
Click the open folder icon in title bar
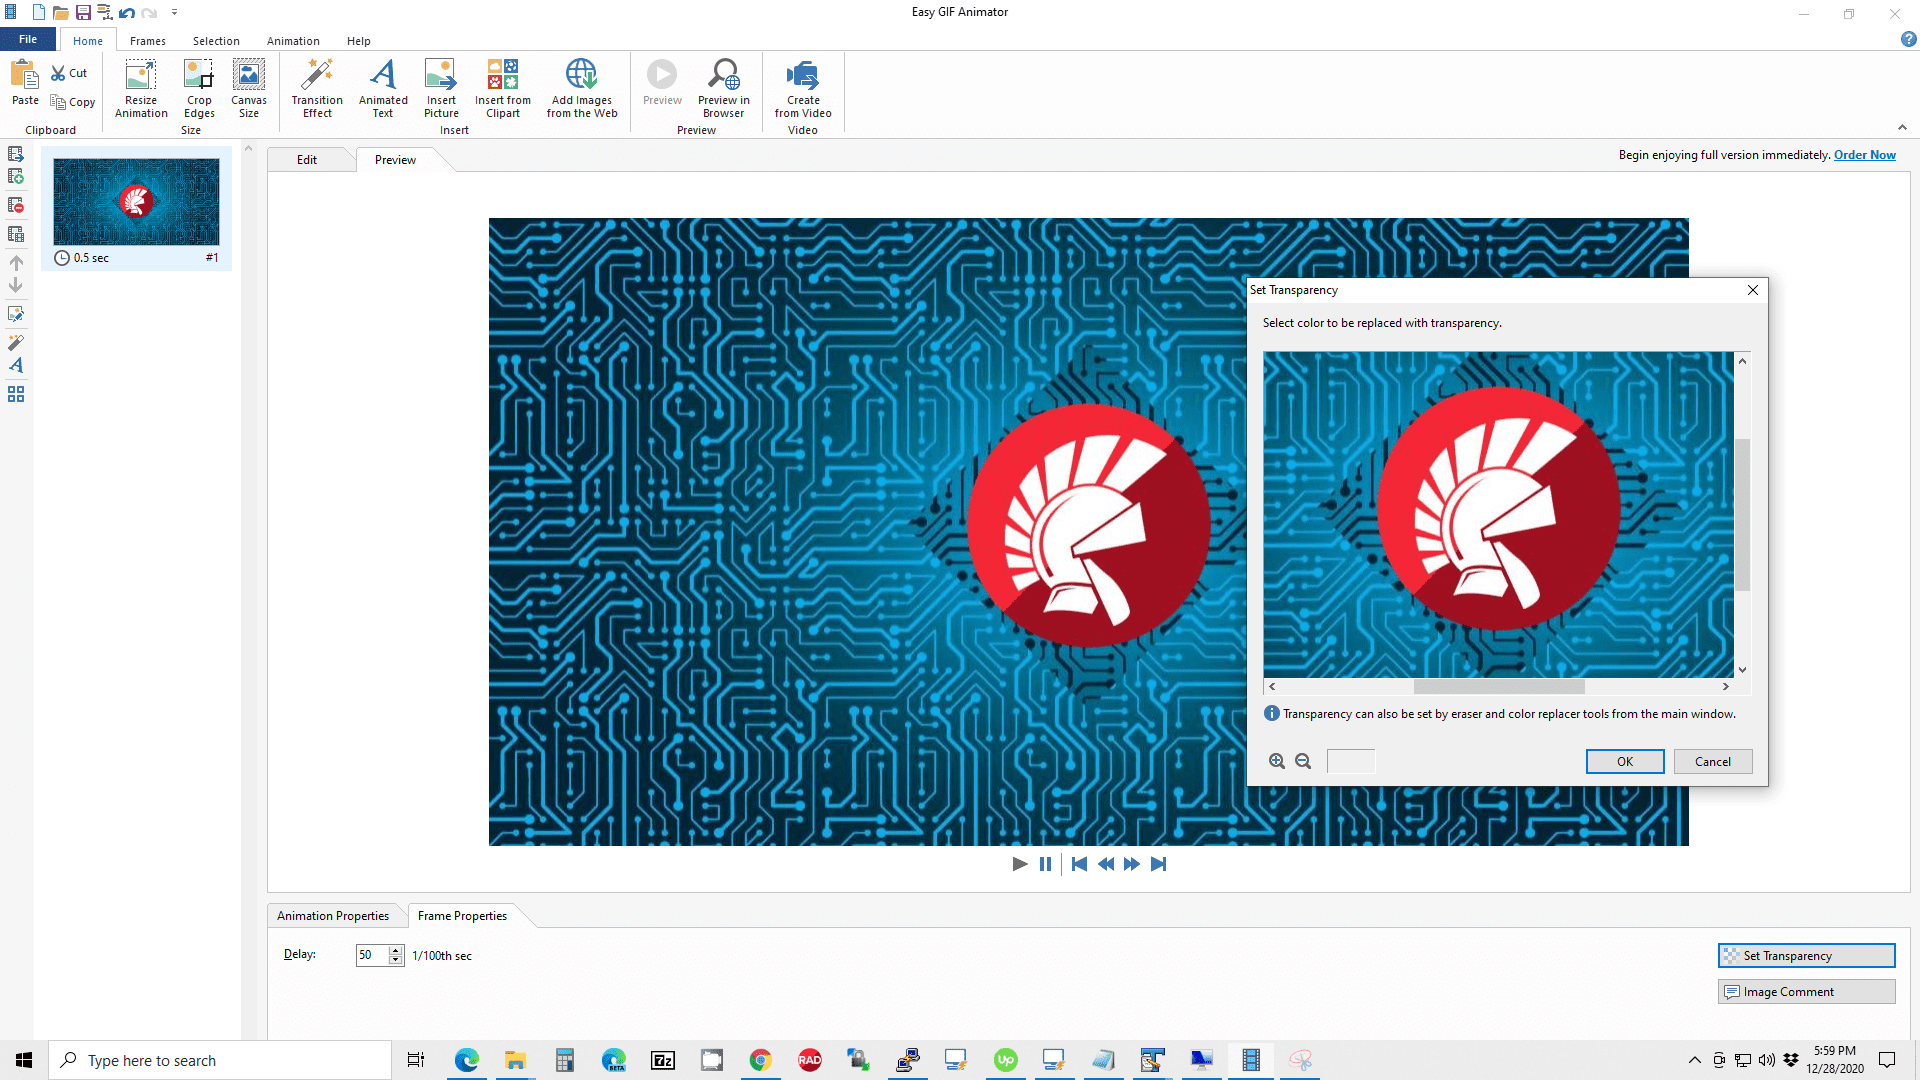coord(61,13)
